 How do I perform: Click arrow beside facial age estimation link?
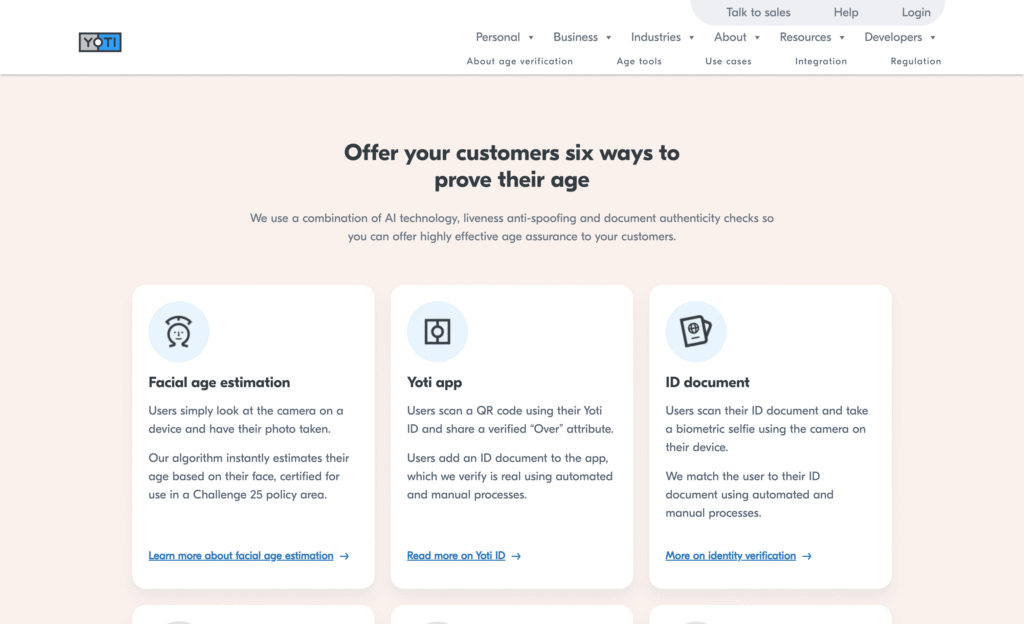pyautogui.click(x=345, y=556)
